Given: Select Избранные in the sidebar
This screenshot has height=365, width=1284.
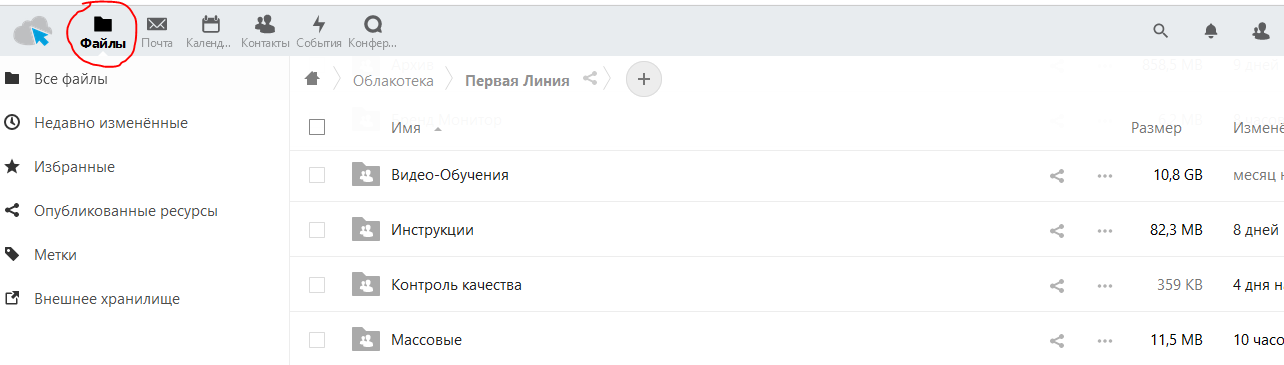Looking at the screenshot, I should coord(74,167).
